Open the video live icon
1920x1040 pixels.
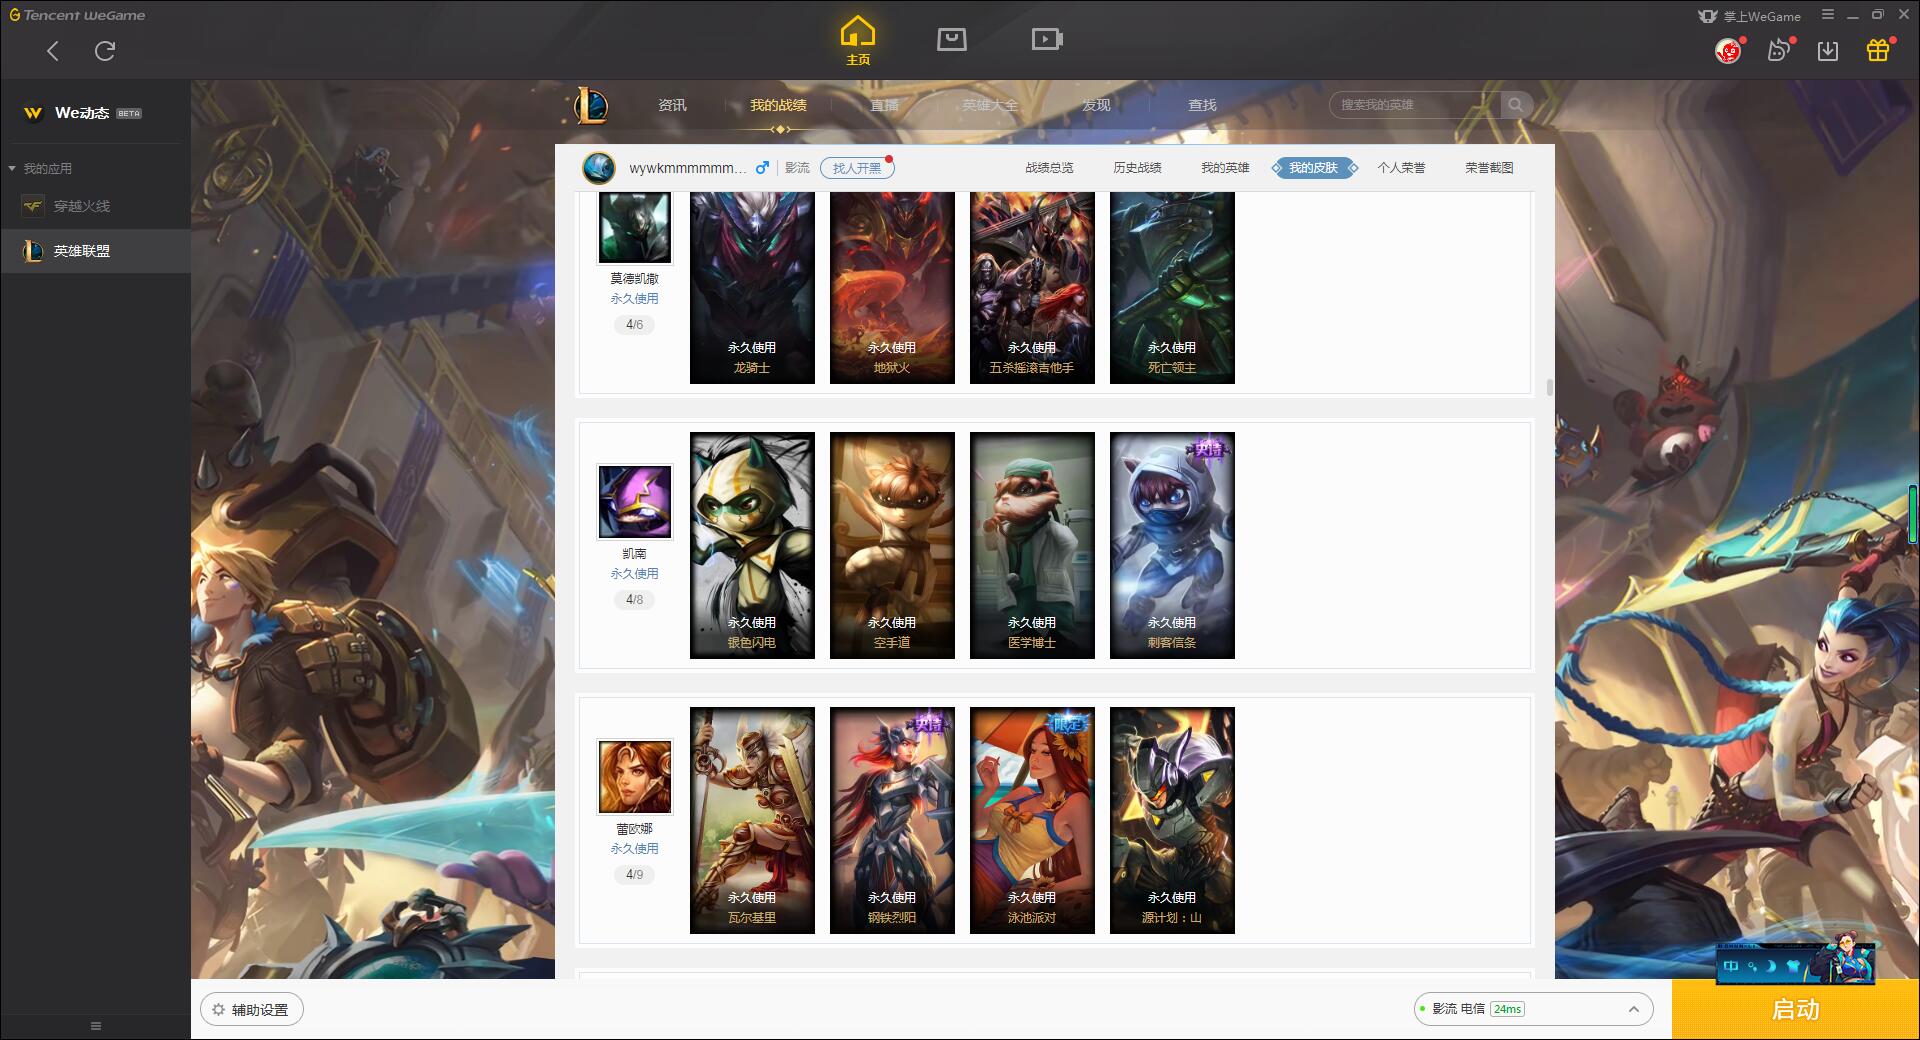click(x=1047, y=39)
